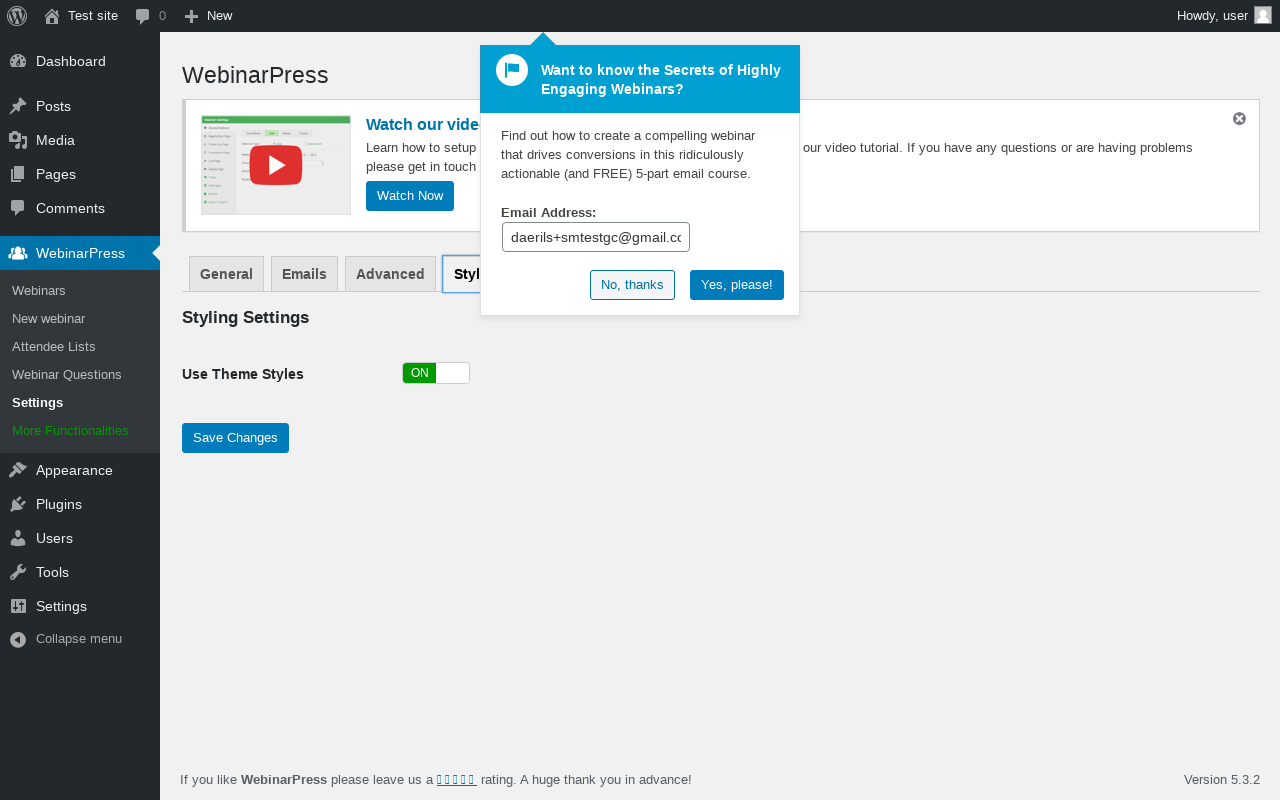The height and width of the screenshot is (800, 1280).
Task: Click the Dashboard gauge icon
Action: pos(18,61)
